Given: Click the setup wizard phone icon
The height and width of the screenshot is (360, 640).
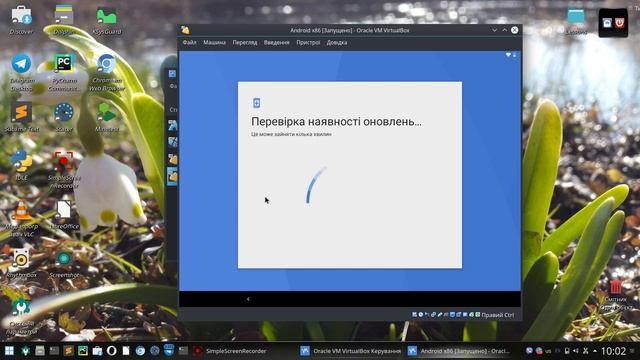Looking at the screenshot, I should 256,103.
